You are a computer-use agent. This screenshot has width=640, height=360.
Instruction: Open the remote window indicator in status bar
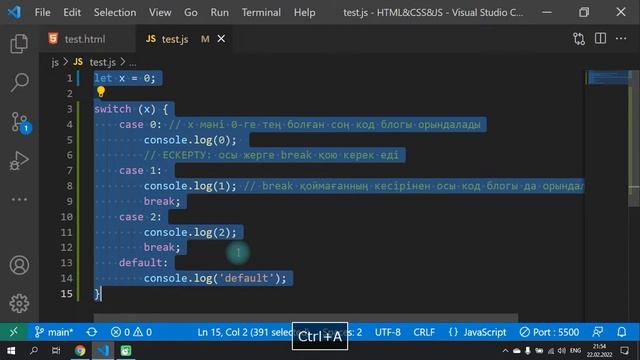[x=13, y=332]
